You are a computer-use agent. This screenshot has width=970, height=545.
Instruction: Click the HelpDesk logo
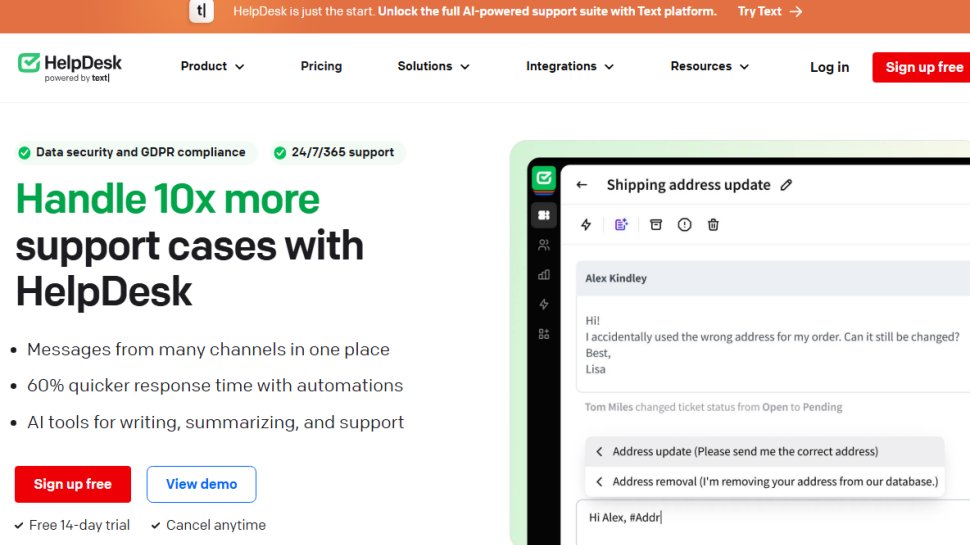70,67
